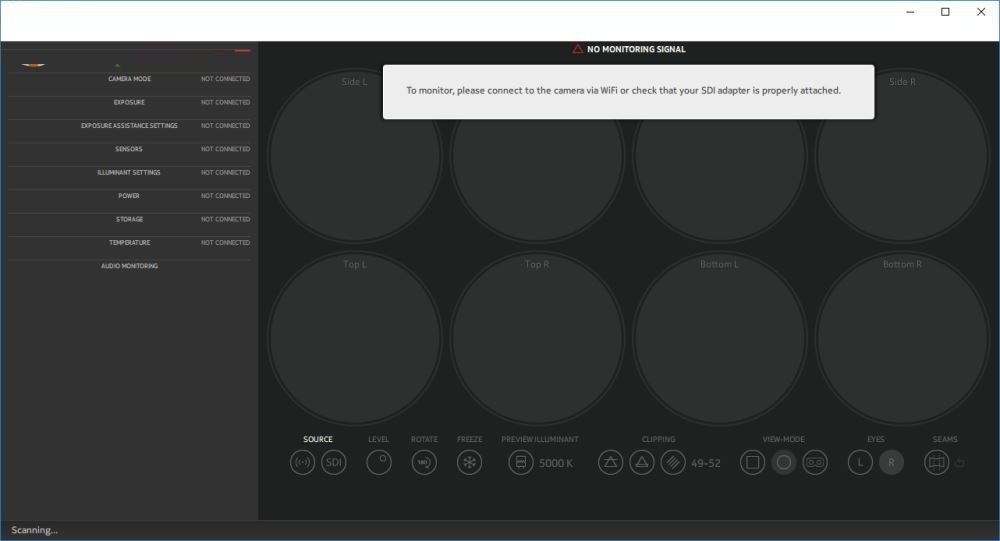The image size is (1000, 541).
Task: Click the Side R sensor preview
Action: point(902,156)
